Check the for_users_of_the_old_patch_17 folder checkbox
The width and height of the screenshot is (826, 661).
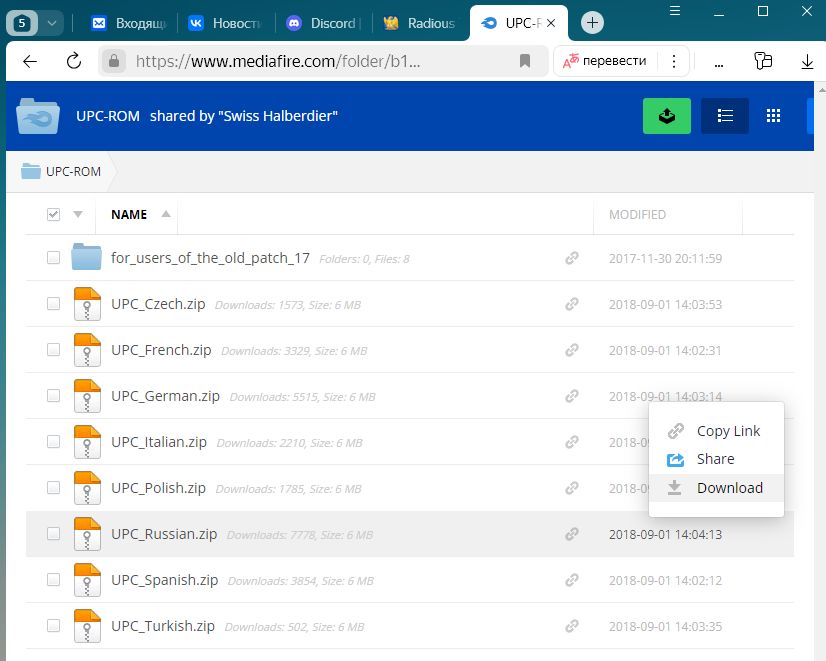click(53, 258)
